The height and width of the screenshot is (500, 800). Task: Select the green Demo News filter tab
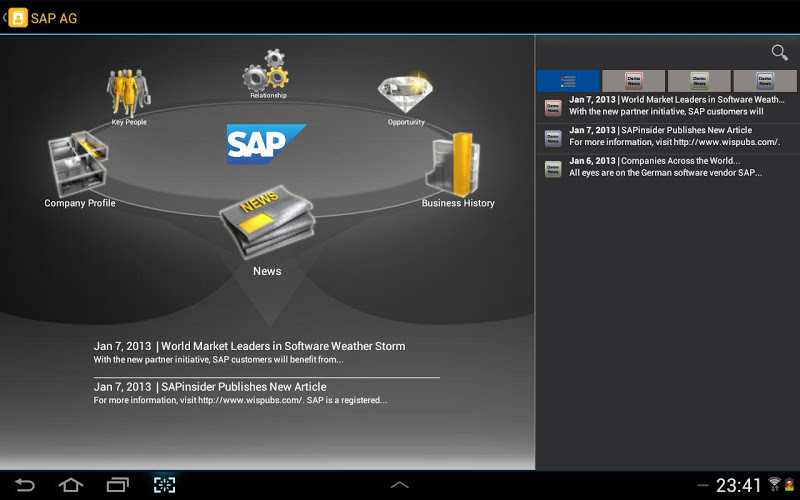click(699, 81)
